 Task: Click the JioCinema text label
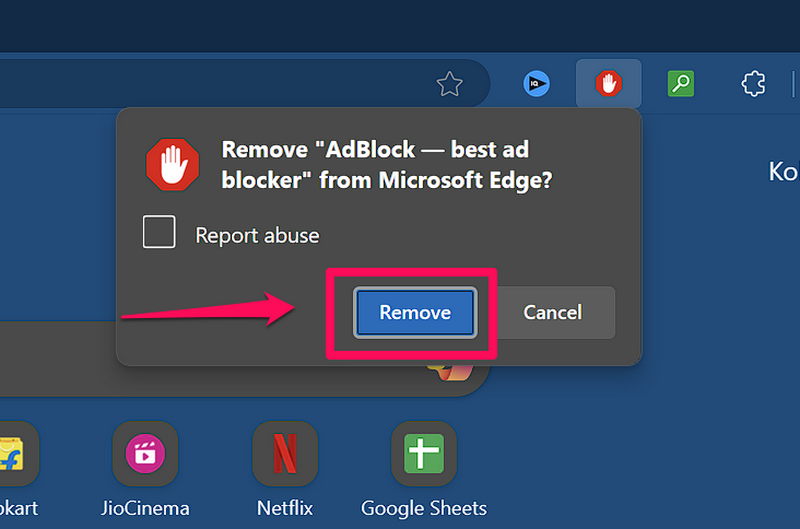(x=145, y=508)
